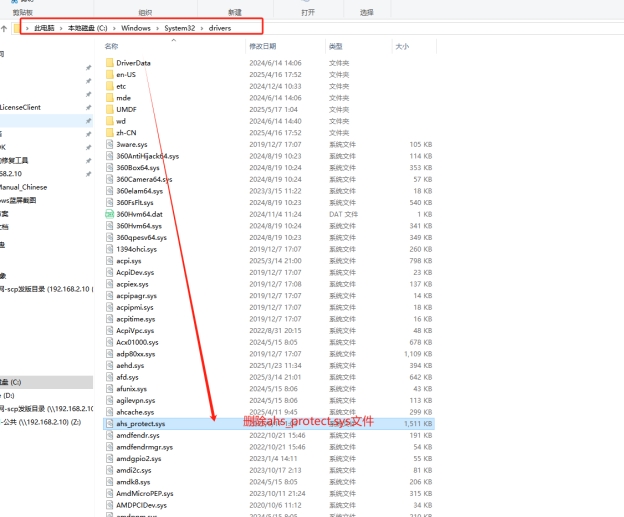Click the ahcache.sys file icon

[x=110, y=412]
